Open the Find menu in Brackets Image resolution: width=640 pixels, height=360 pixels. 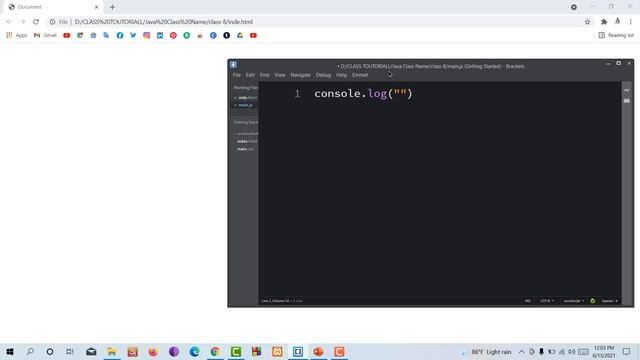(x=264, y=75)
